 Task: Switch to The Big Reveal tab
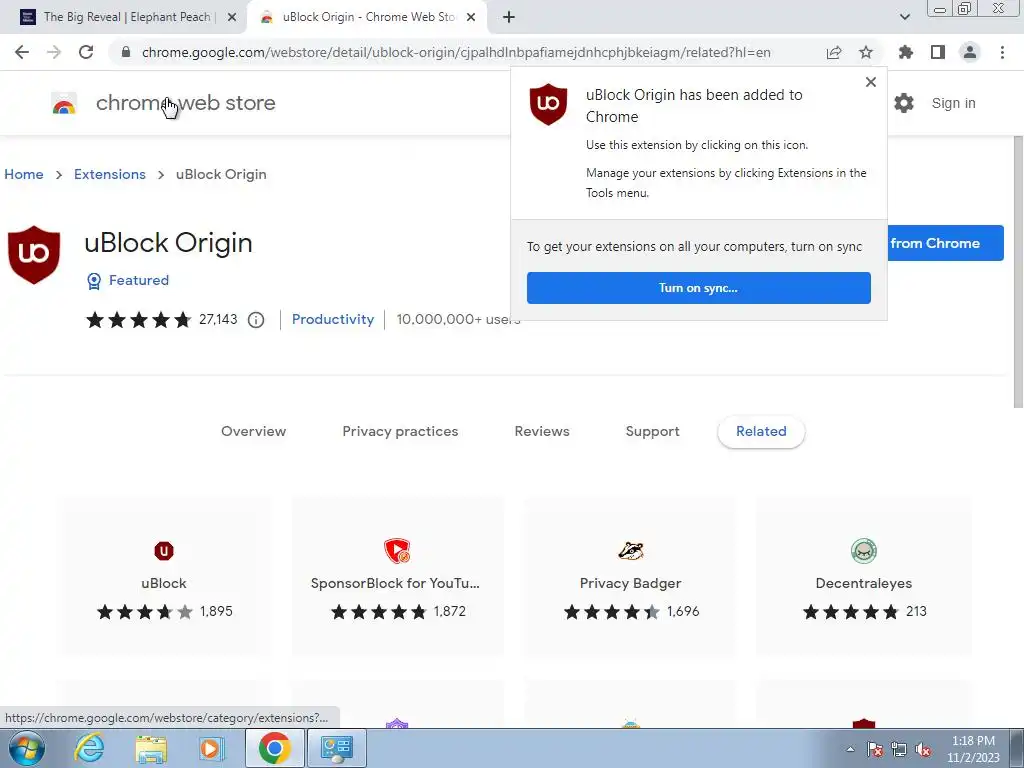pyautogui.click(x=126, y=17)
